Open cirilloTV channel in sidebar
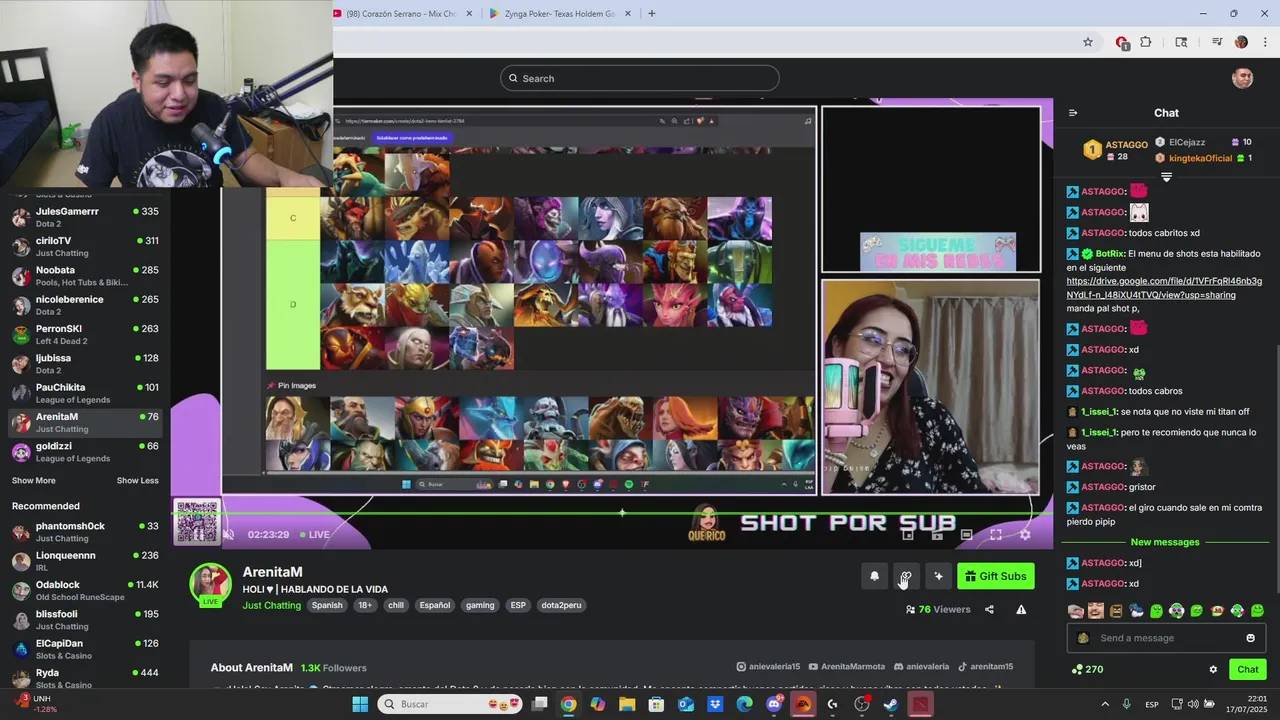Image resolution: width=1280 pixels, height=720 pixels. [x=85, y=246]
